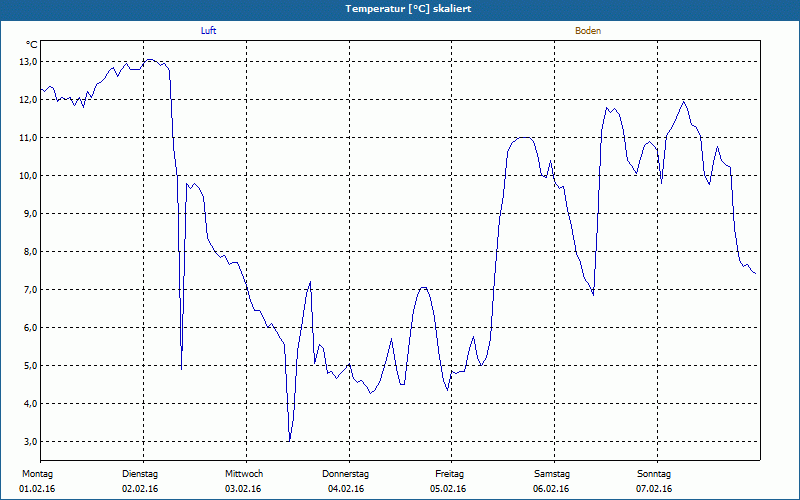Viewport: 800px width, 500px height.
Task: Click the 6,0 y-axis value
Action: tap(30, 328)
